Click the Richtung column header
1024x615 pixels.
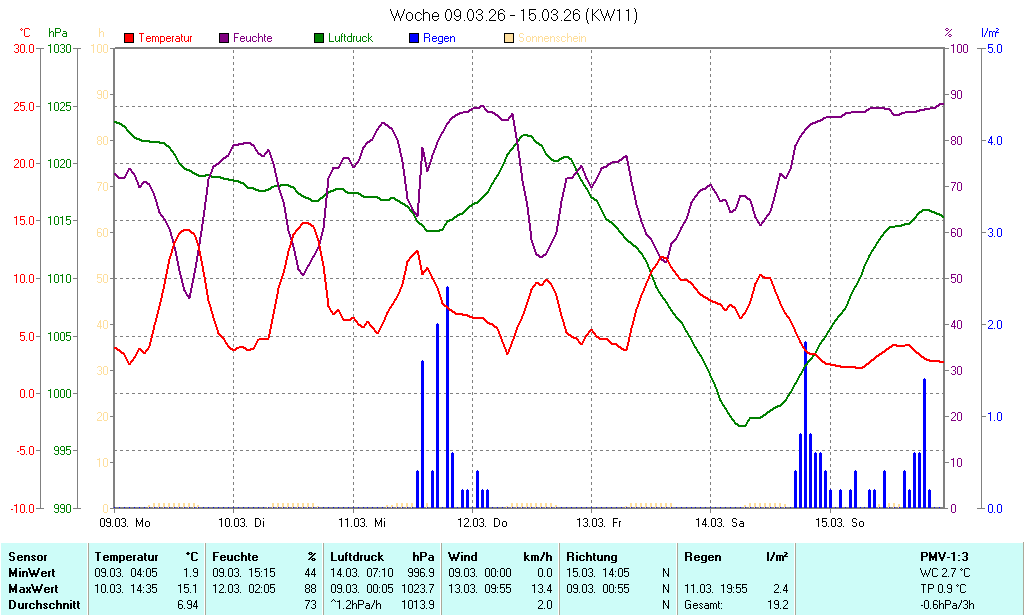592,556
